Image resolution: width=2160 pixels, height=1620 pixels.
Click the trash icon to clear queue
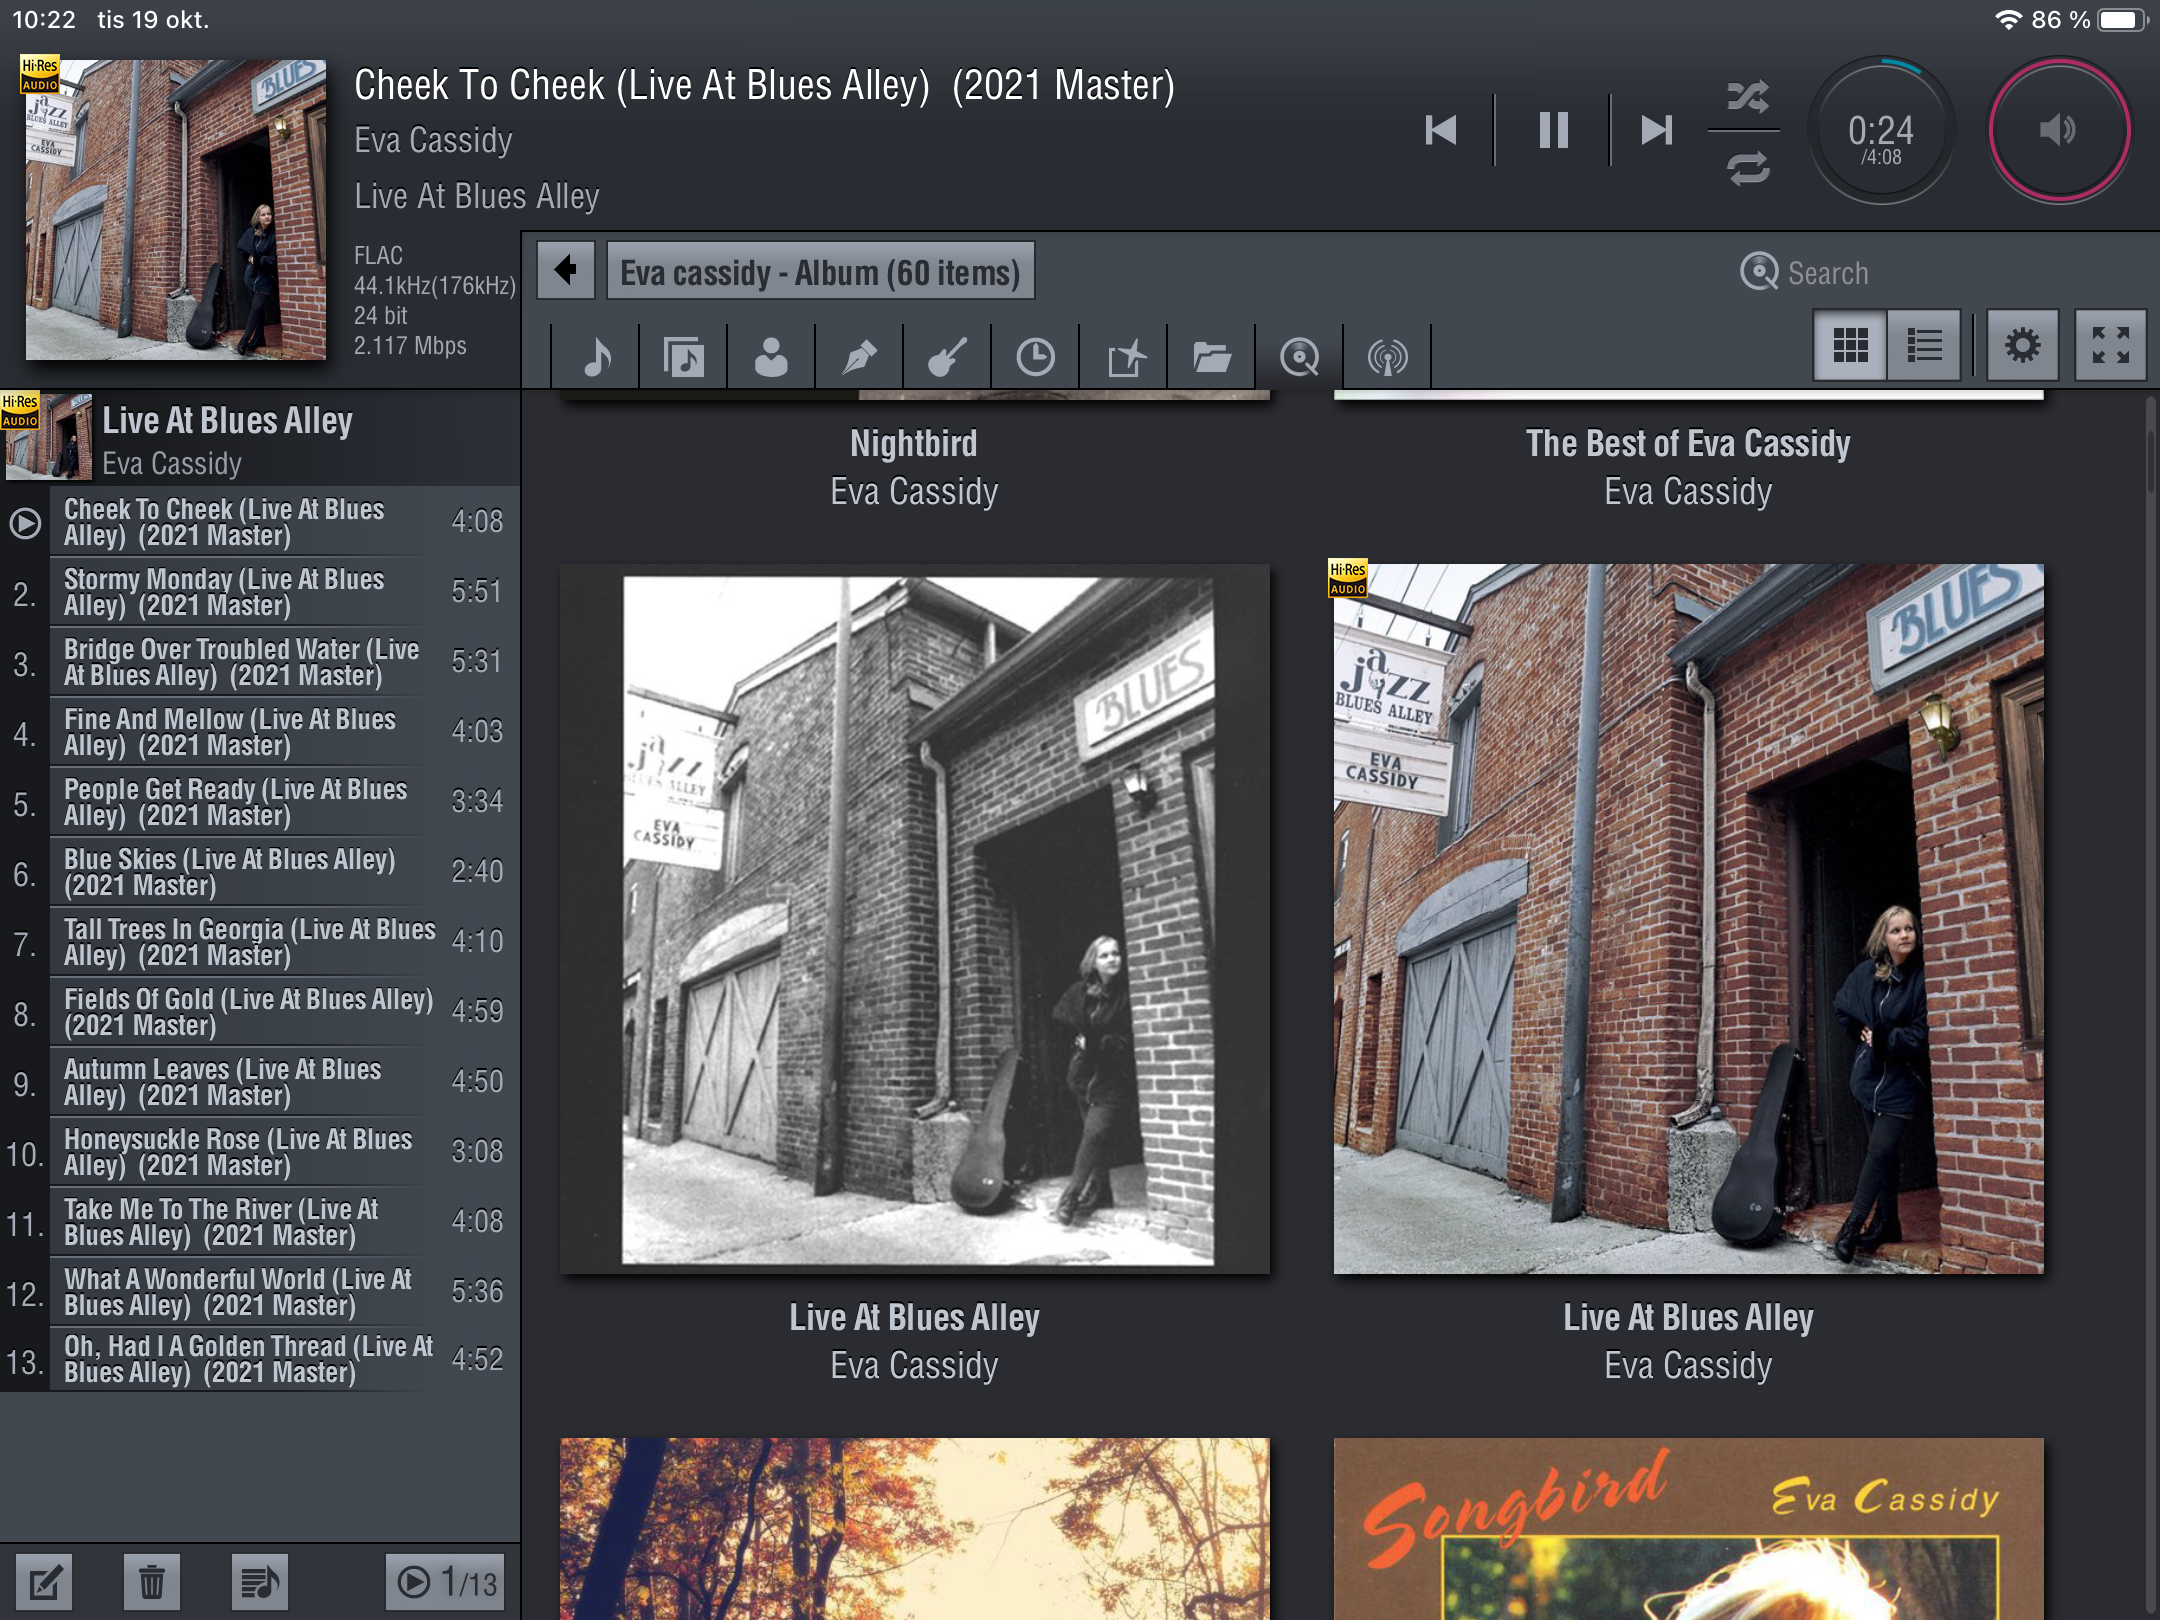point(152,1582)
